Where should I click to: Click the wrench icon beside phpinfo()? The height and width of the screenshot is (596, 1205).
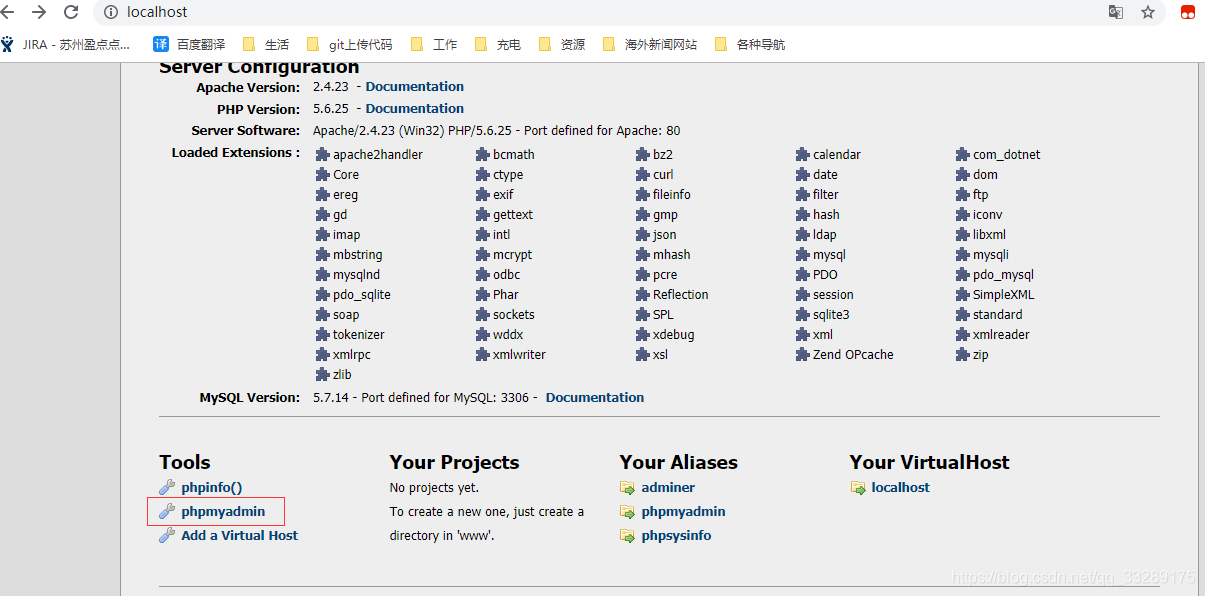167,487
